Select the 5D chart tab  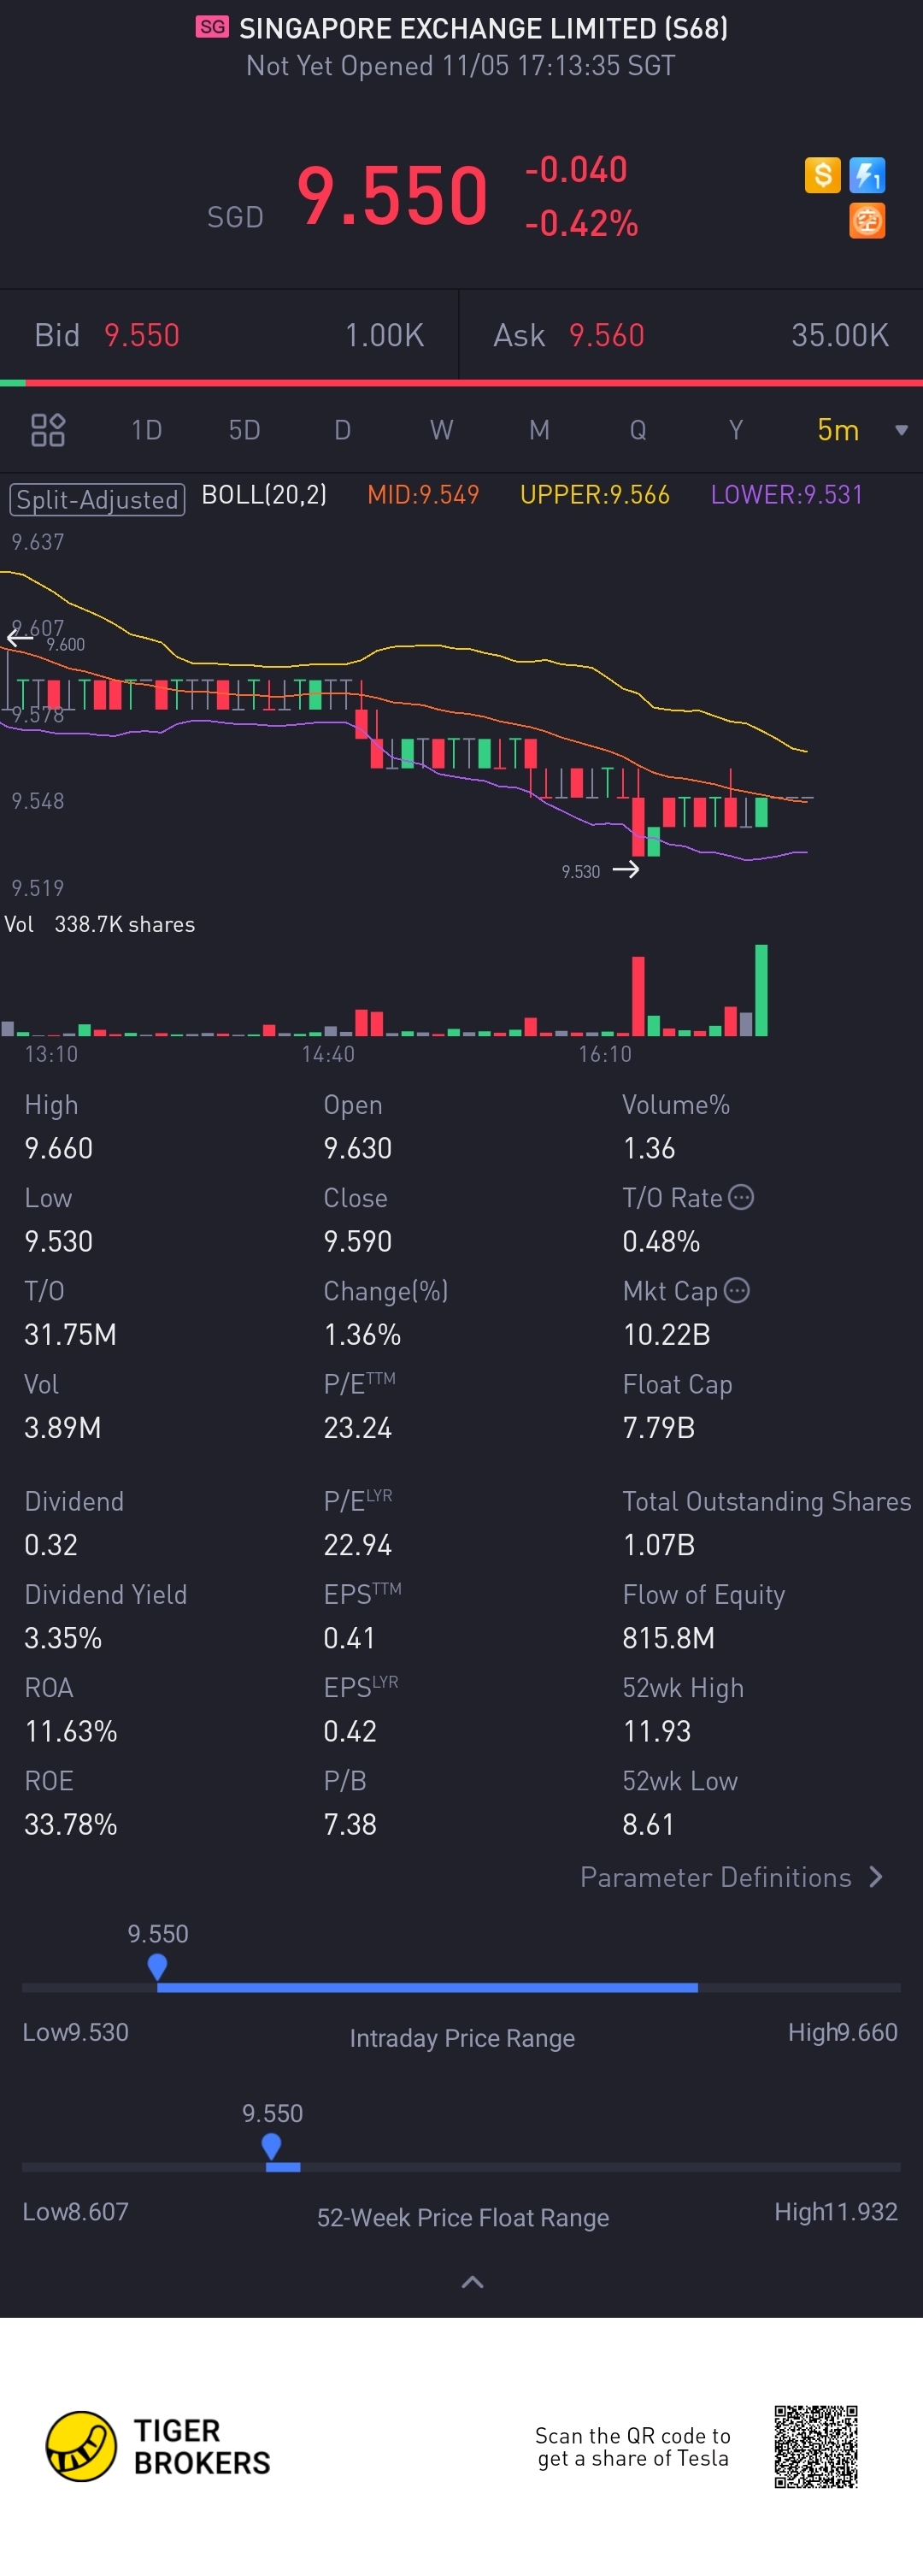click(244, 430)
